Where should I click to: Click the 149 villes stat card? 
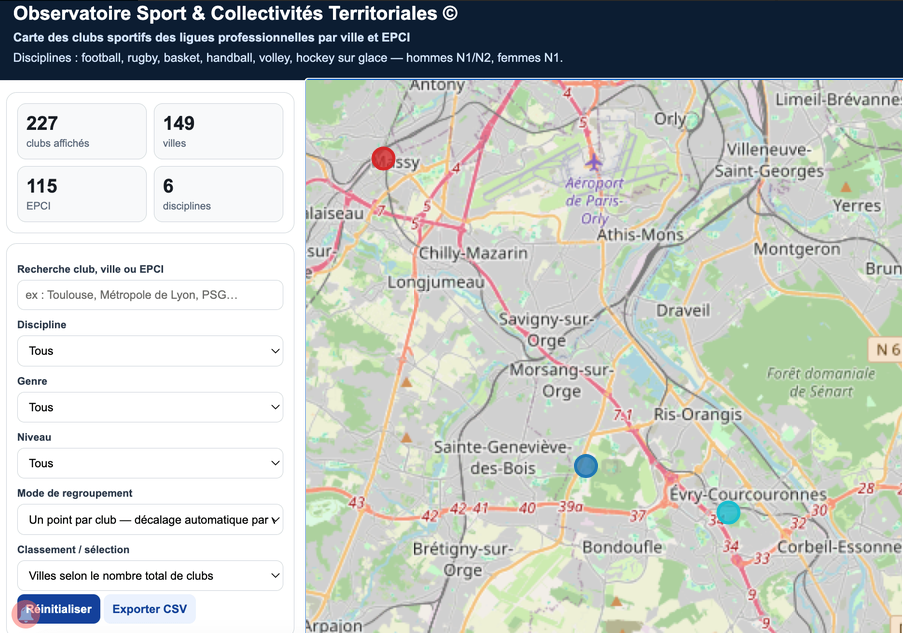click(218, 131)
